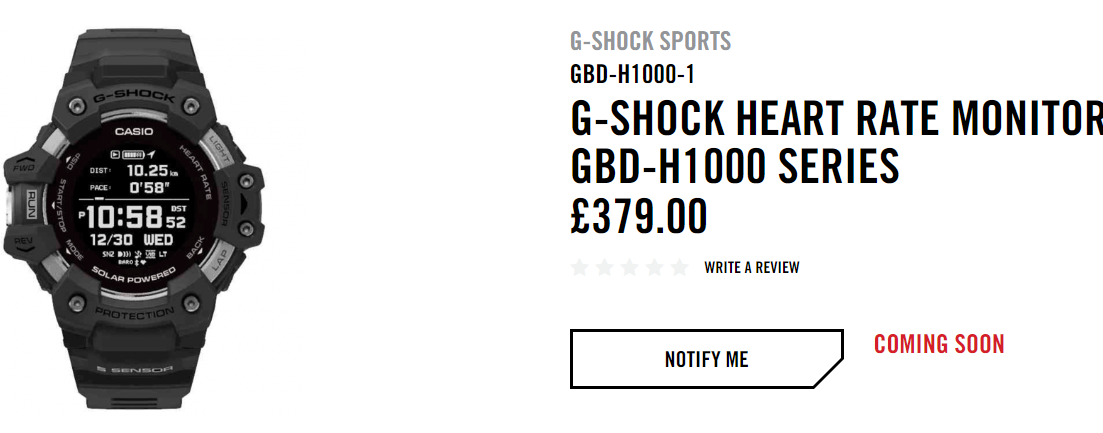Select the GBD-H1000-1 model number text
The height and width of the screenshot is (433, 1103).
coord(632,75)
